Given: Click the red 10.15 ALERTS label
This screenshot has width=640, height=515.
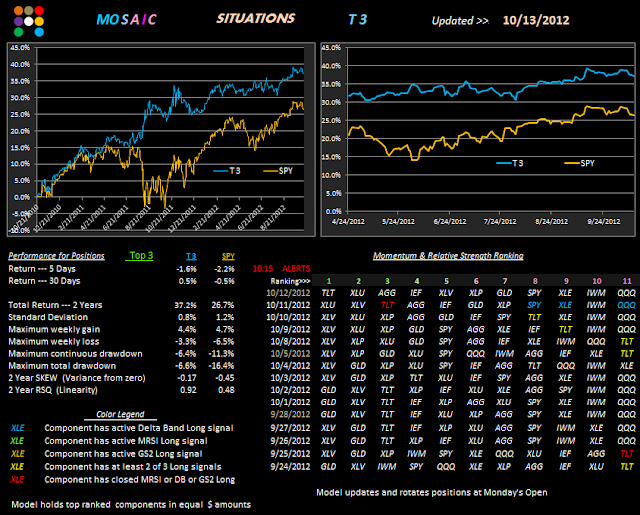Looking at the screenshot, I should (281, 269).
